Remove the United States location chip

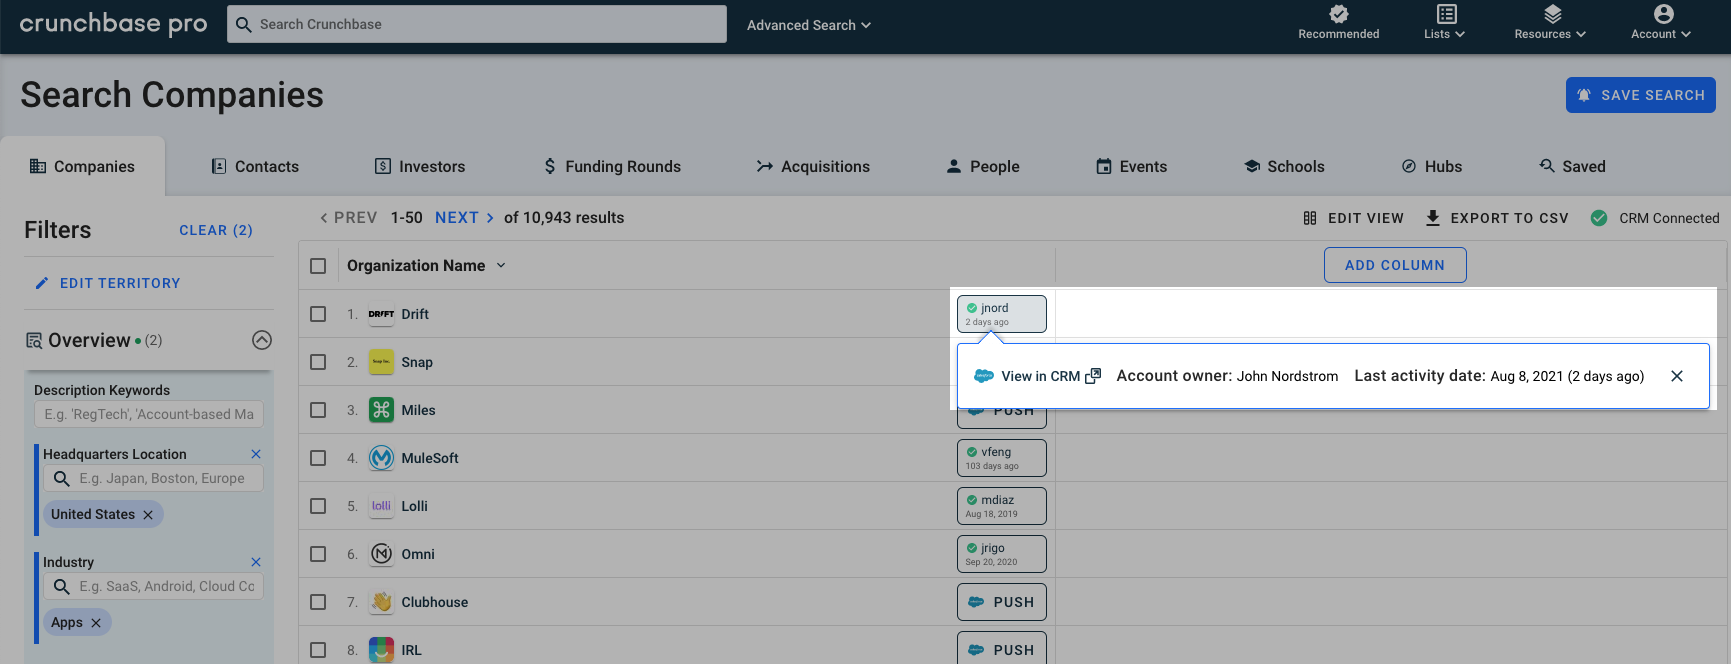click(x=148, y=515)
